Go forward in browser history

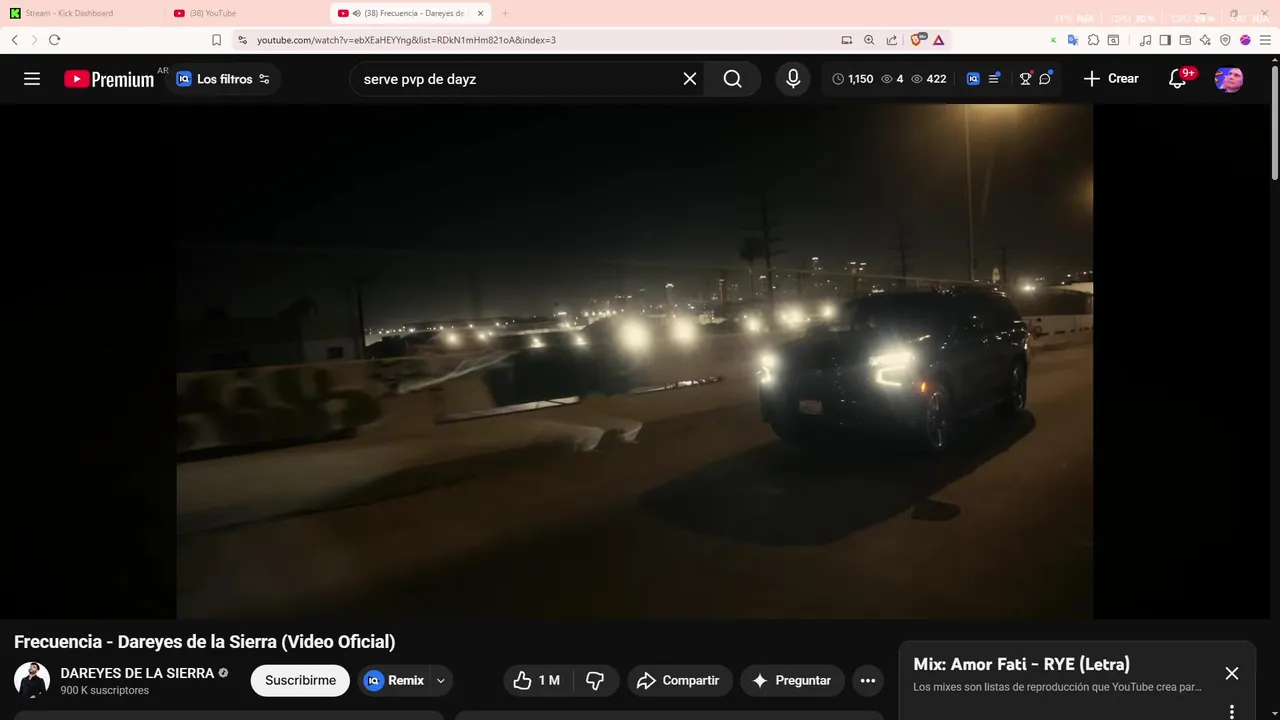(x=34, y=40)
